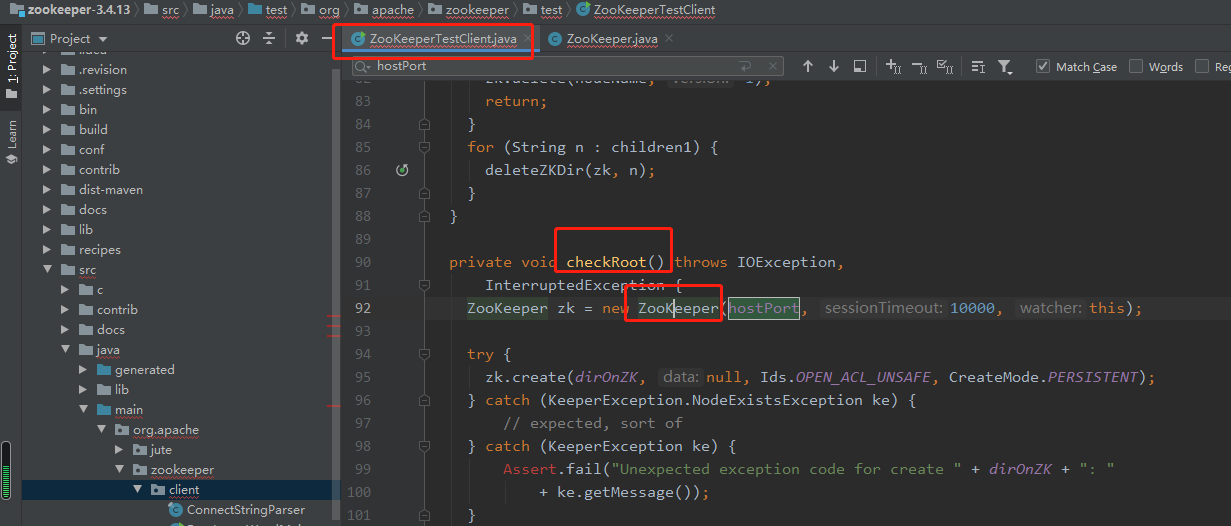Image resolution: width=1231 pixels, height=526 pixels.
Task: Collapse the org.apache package
Action: coord(100,430)
